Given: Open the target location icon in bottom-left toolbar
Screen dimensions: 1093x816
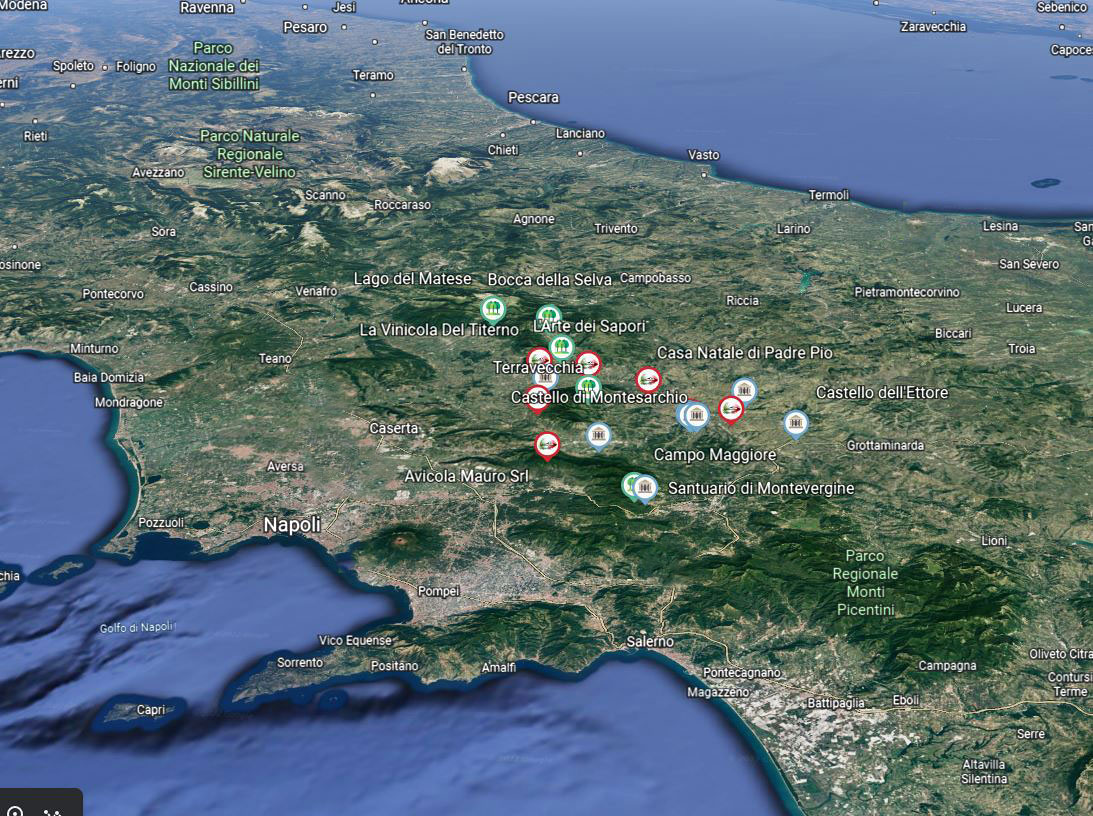Looking at the screenshot, I should (x=15, y=810).
